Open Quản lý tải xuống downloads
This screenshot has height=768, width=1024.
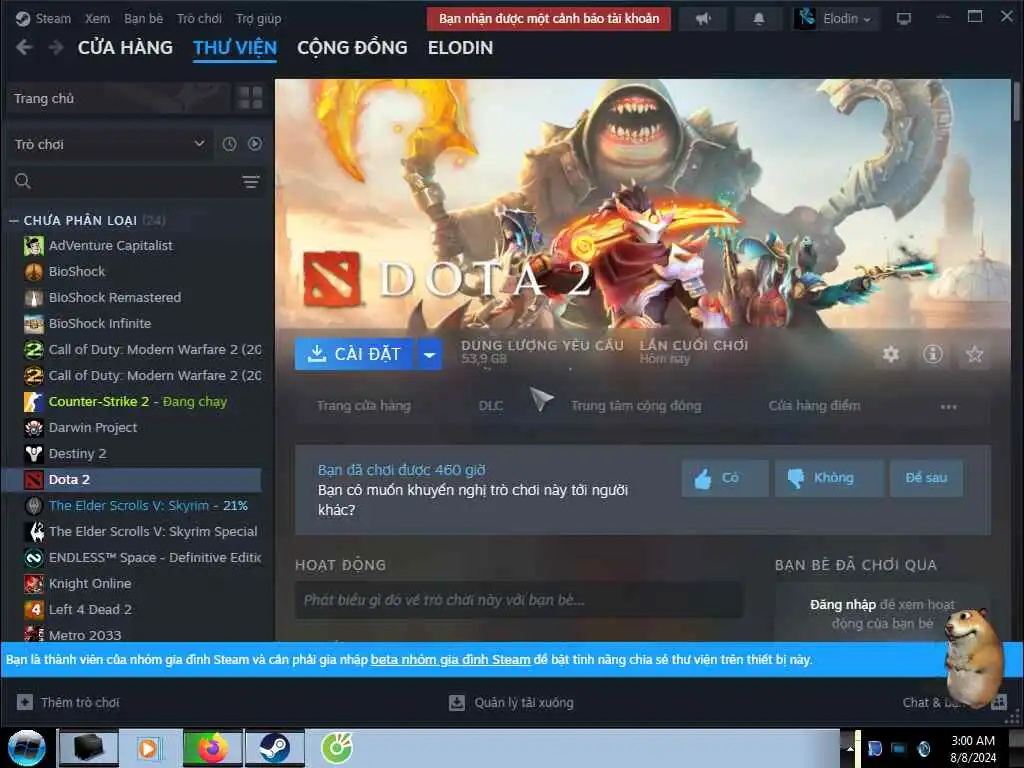(x=511, y=703)
